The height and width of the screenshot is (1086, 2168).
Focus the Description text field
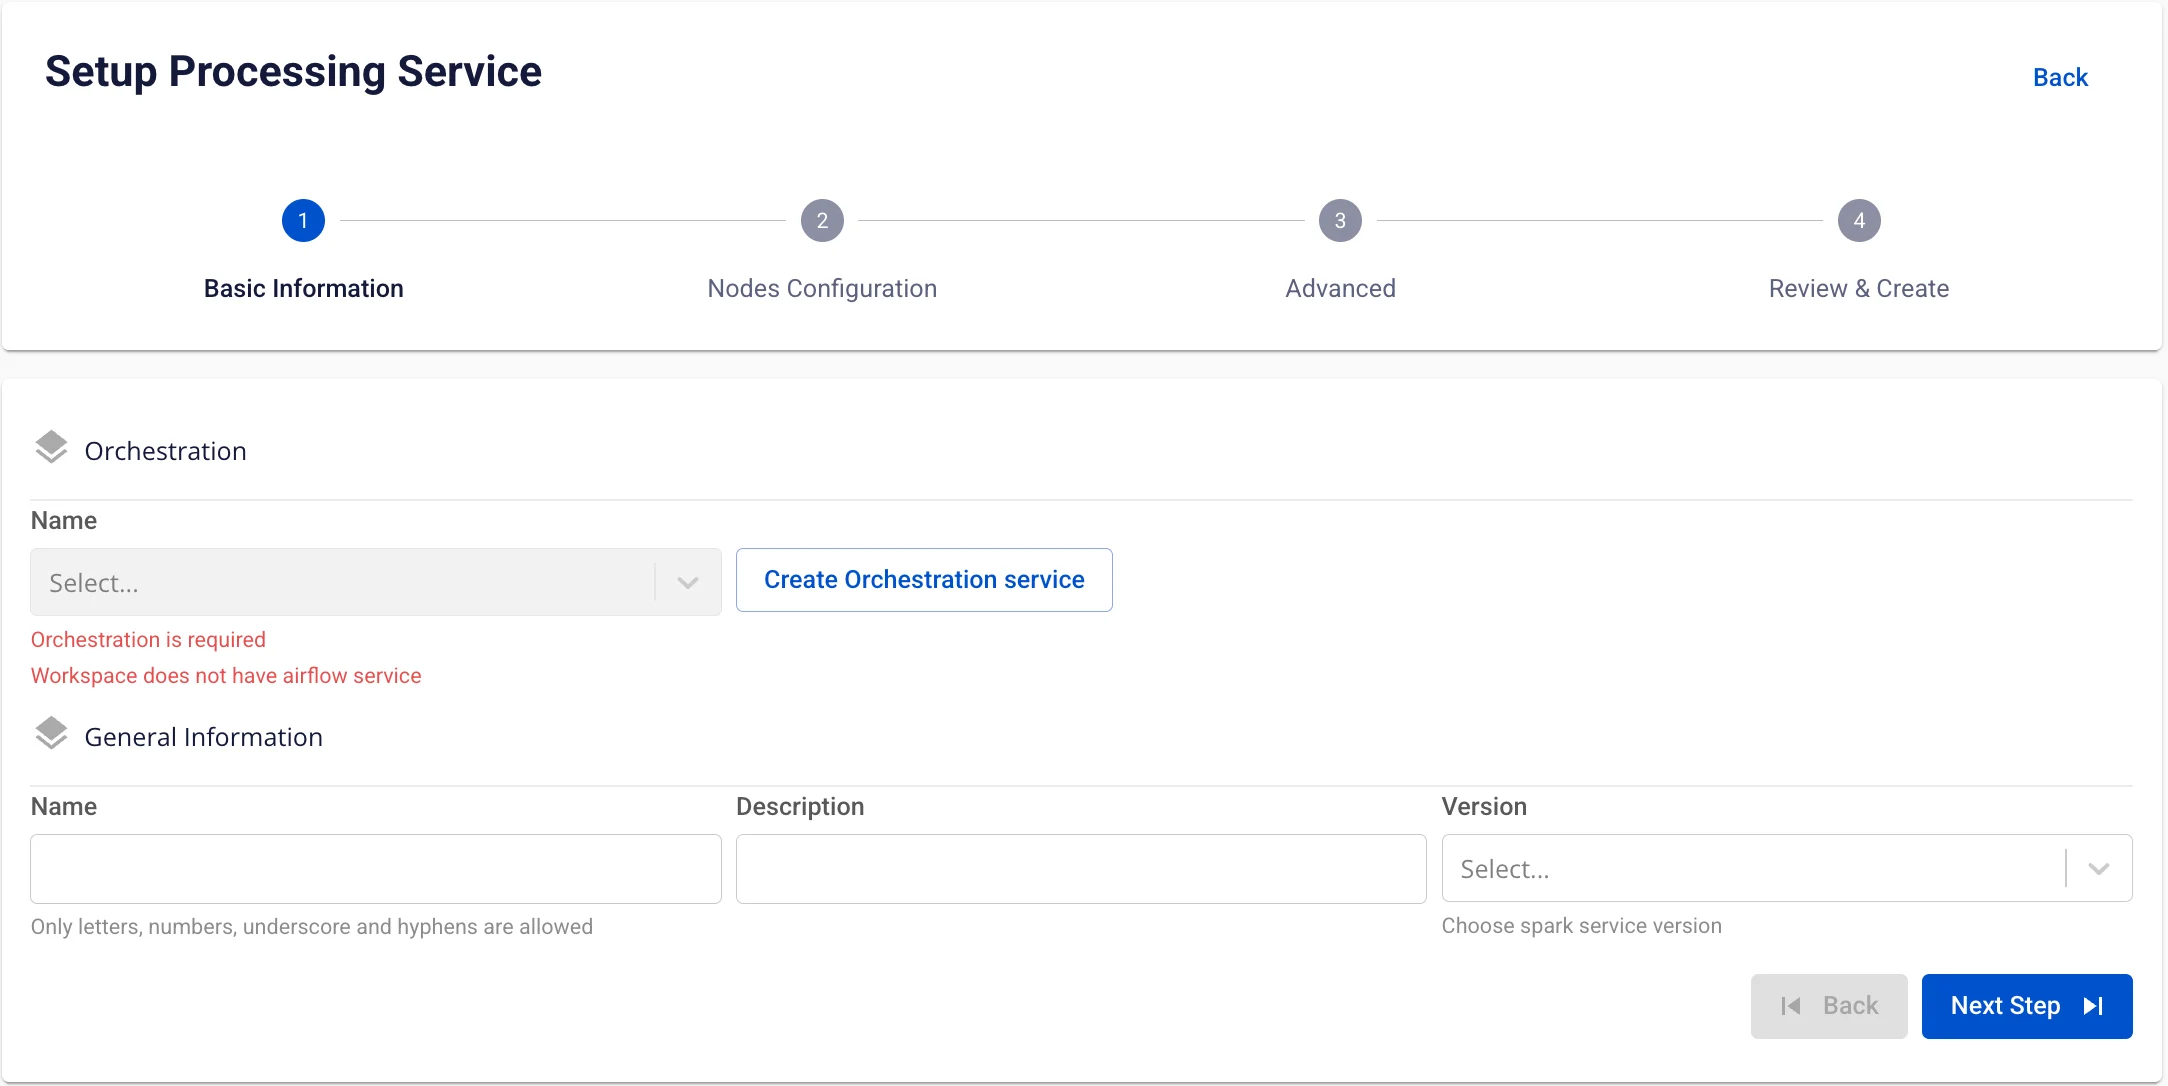tap(1081, 869)
